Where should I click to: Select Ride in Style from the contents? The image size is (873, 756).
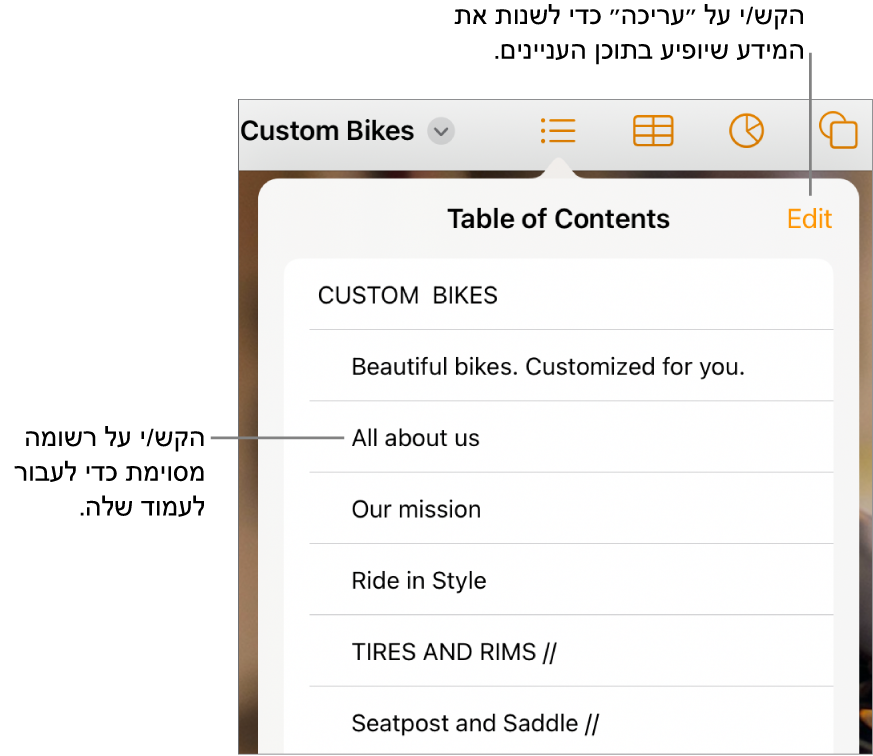[418, 580]
